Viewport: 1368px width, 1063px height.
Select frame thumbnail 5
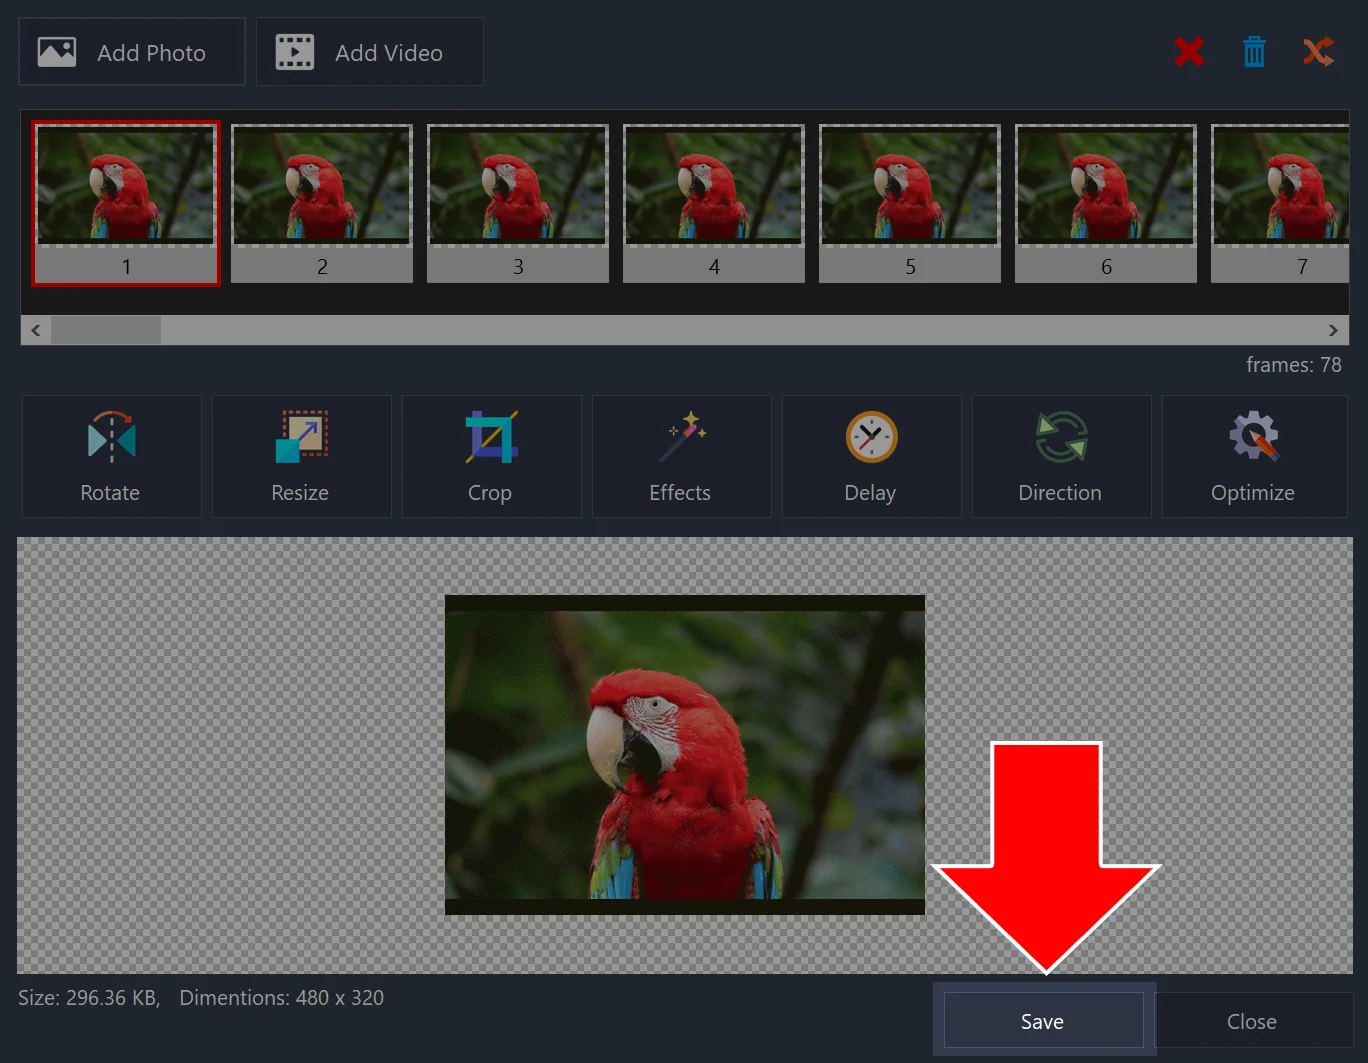(x=910, y=204)
